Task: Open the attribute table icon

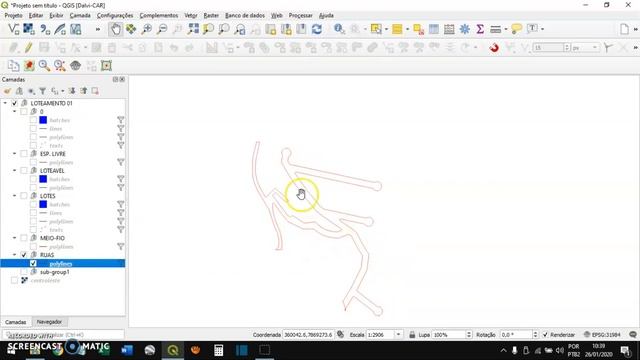Action: [x=434, y=29]
